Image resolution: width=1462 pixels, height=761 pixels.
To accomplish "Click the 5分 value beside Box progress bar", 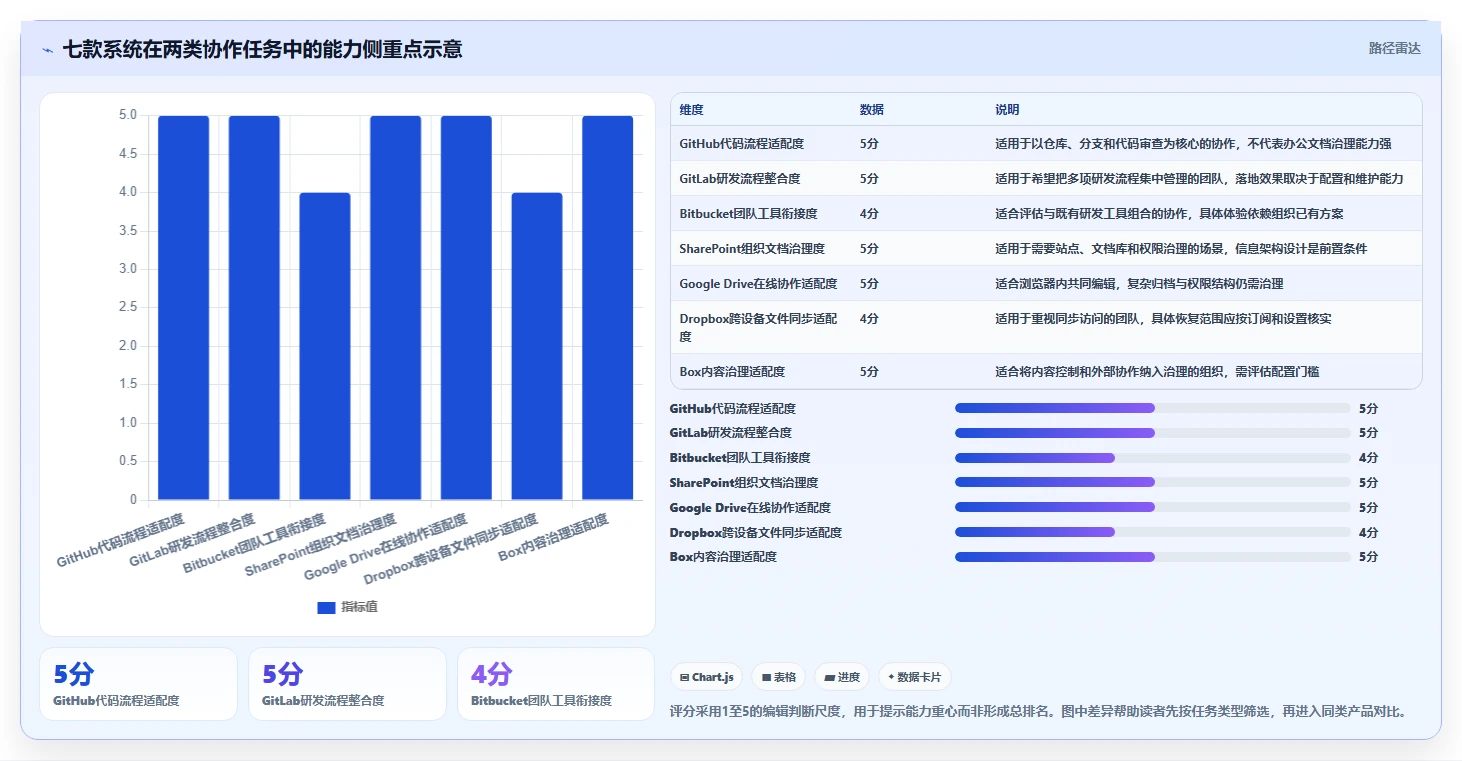I will (1368, 557).
